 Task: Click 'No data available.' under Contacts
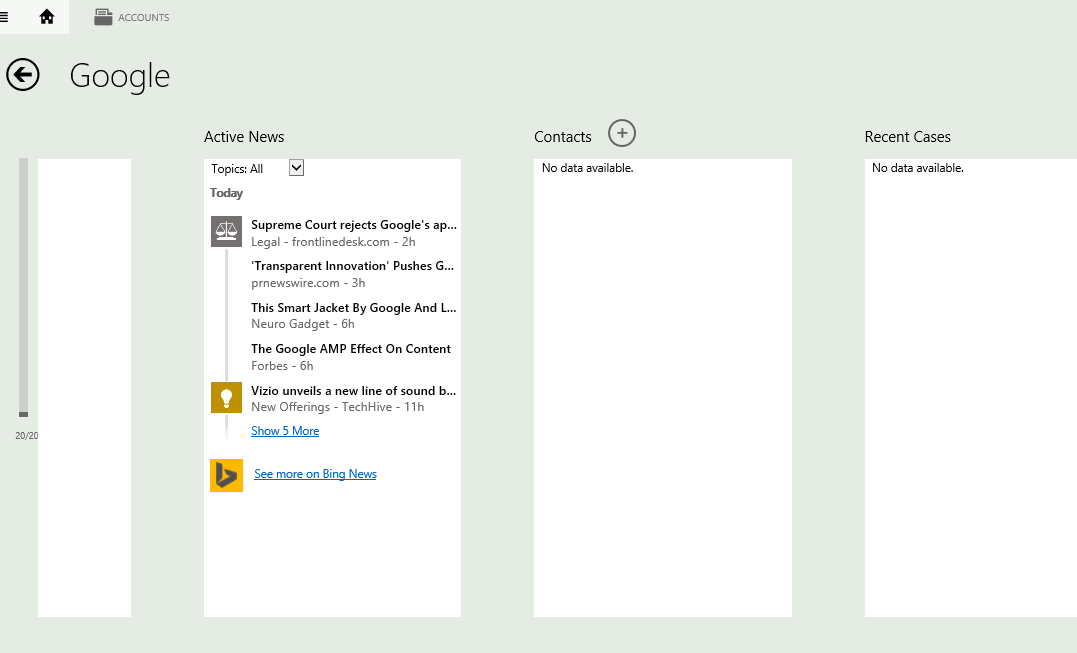coord(587,168)
